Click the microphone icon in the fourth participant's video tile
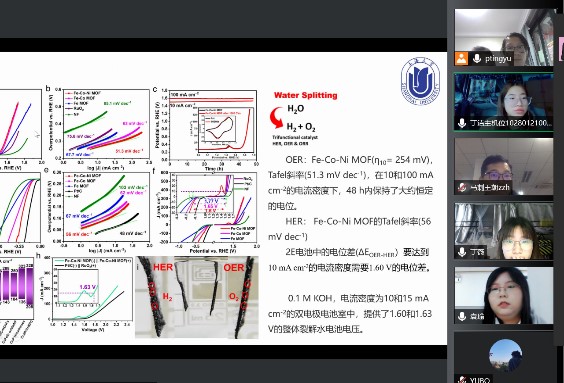Screen dimensions: 564x383 462,252
